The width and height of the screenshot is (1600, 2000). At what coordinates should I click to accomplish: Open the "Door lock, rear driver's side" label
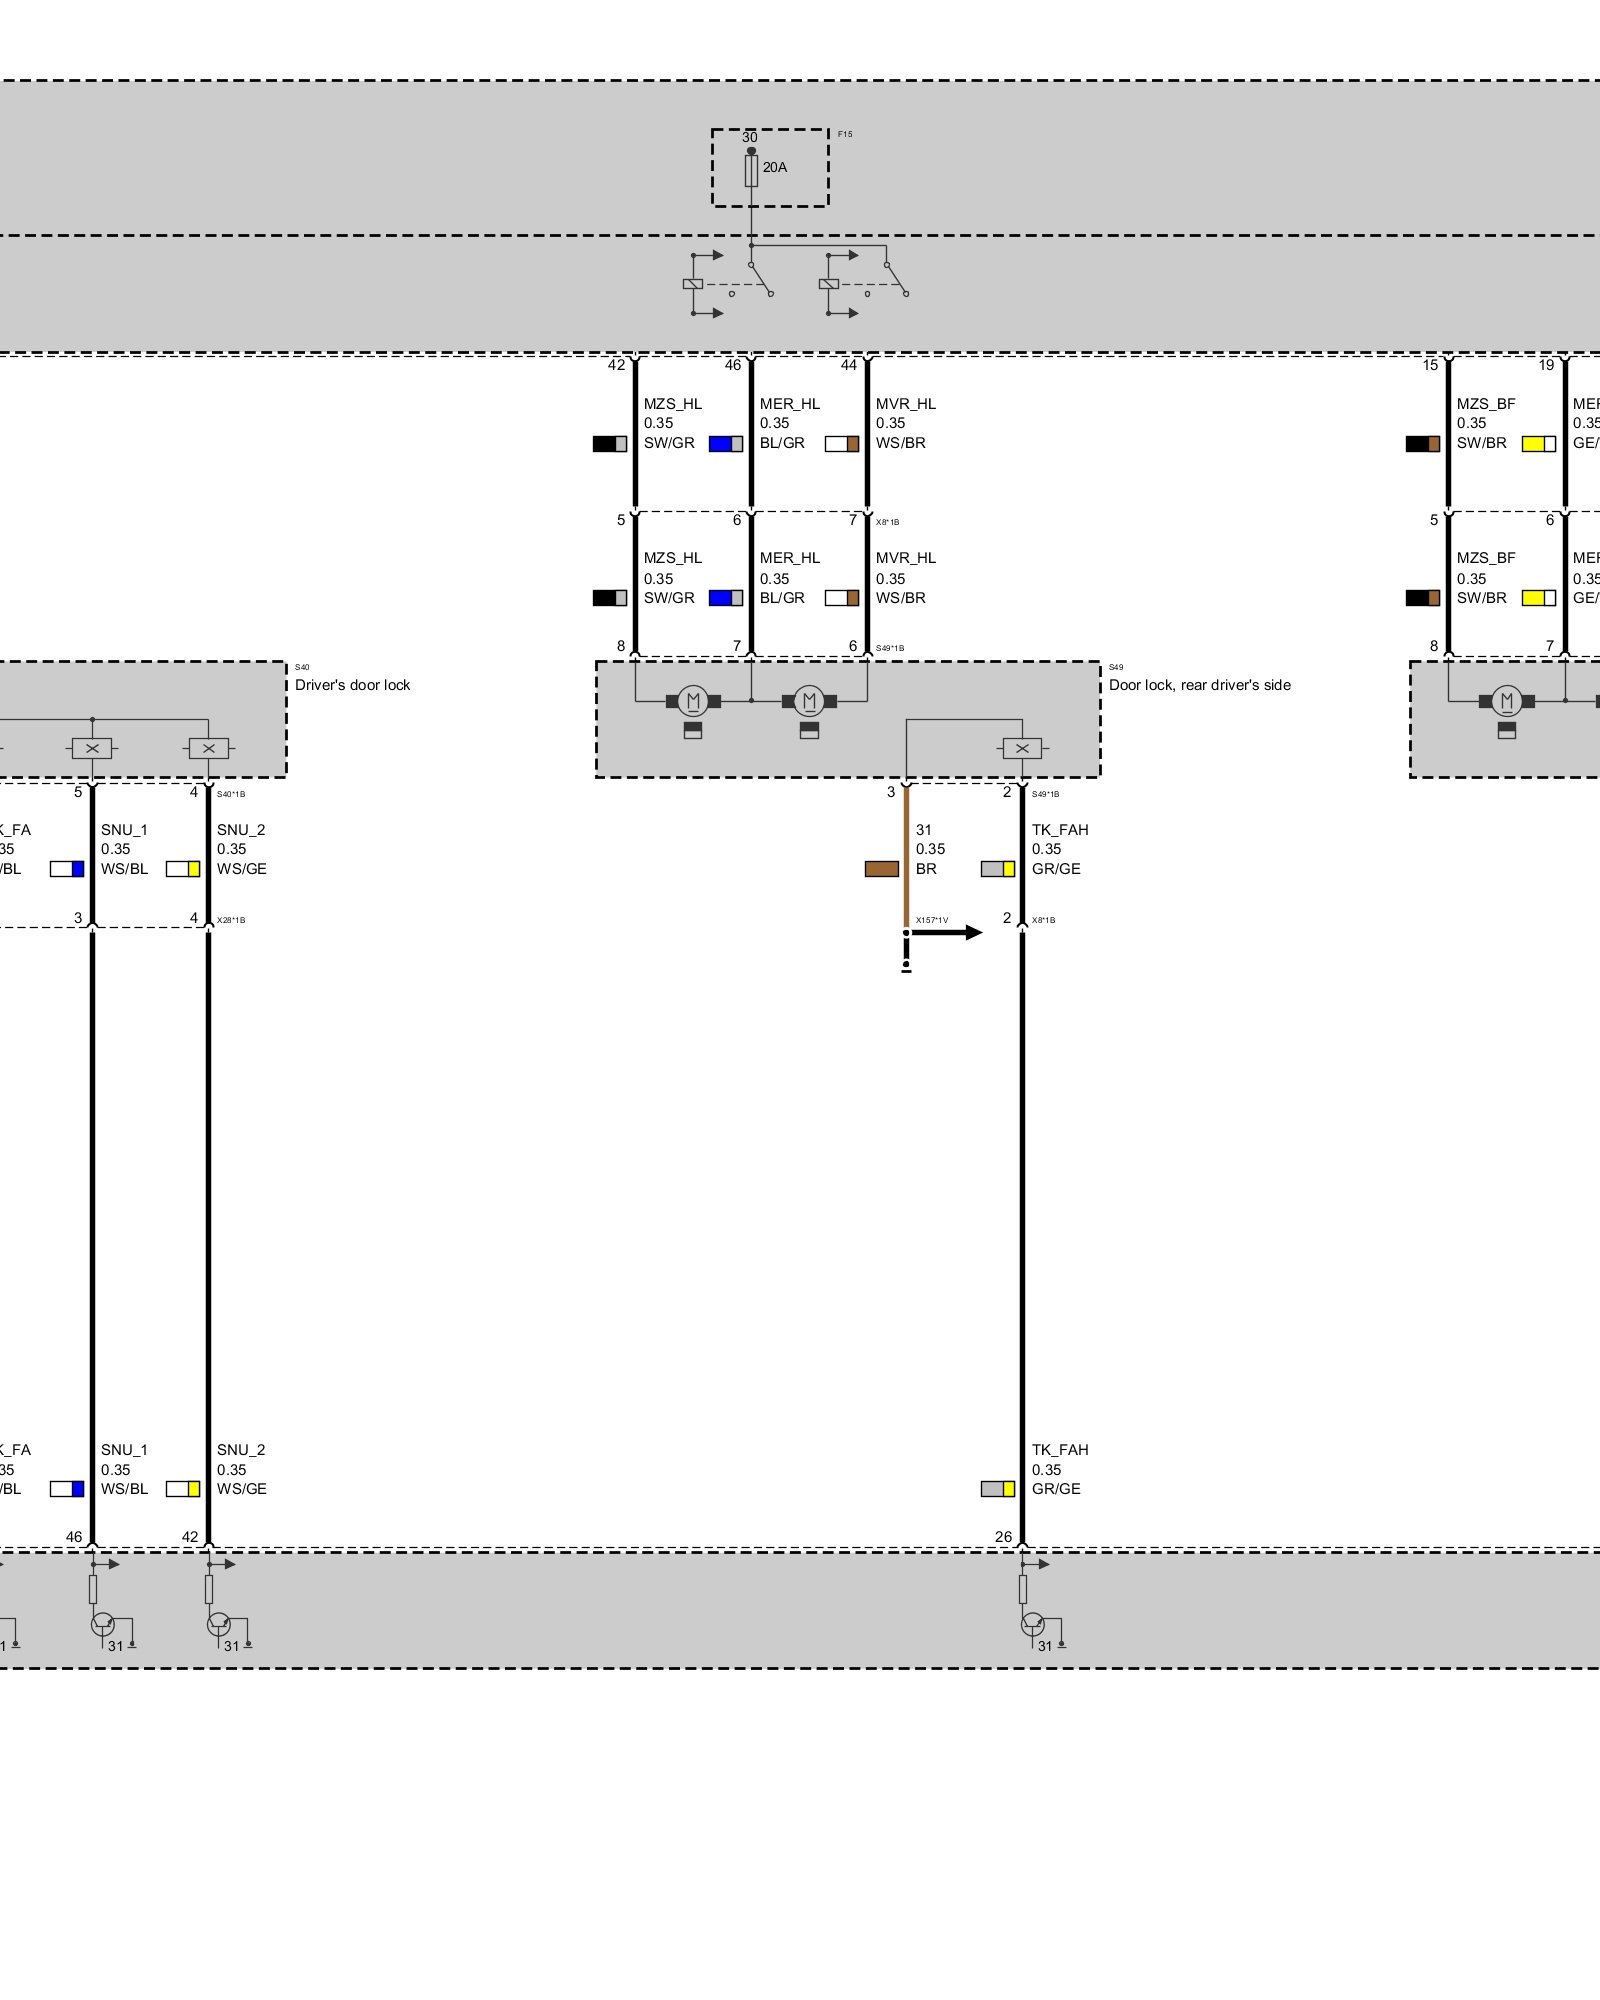tap(1199, 685)
